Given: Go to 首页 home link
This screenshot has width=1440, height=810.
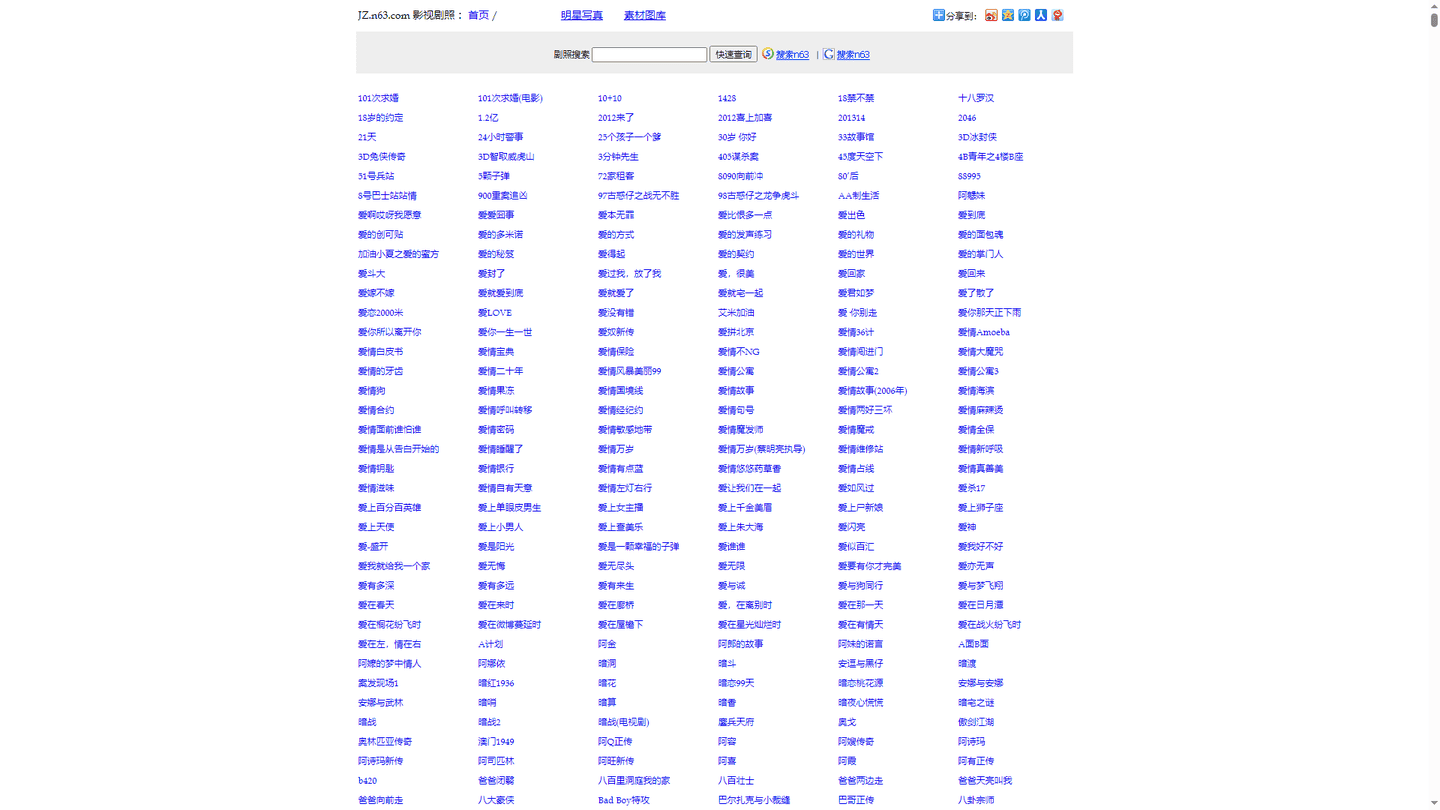Looking at the screenshot, I should pyautogui.click(x=478, y=15).
